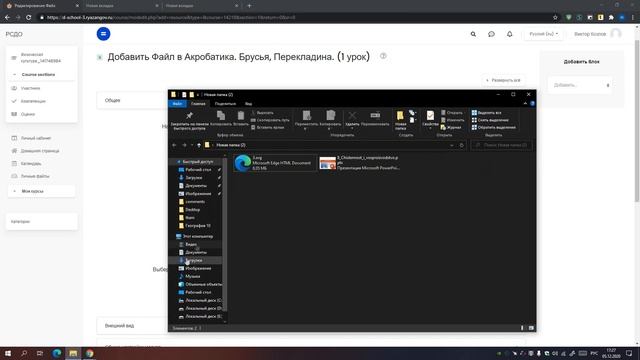This screenshot has height=360, width=640.
Task: Open the География 10 folder
Action: point(198,225)
